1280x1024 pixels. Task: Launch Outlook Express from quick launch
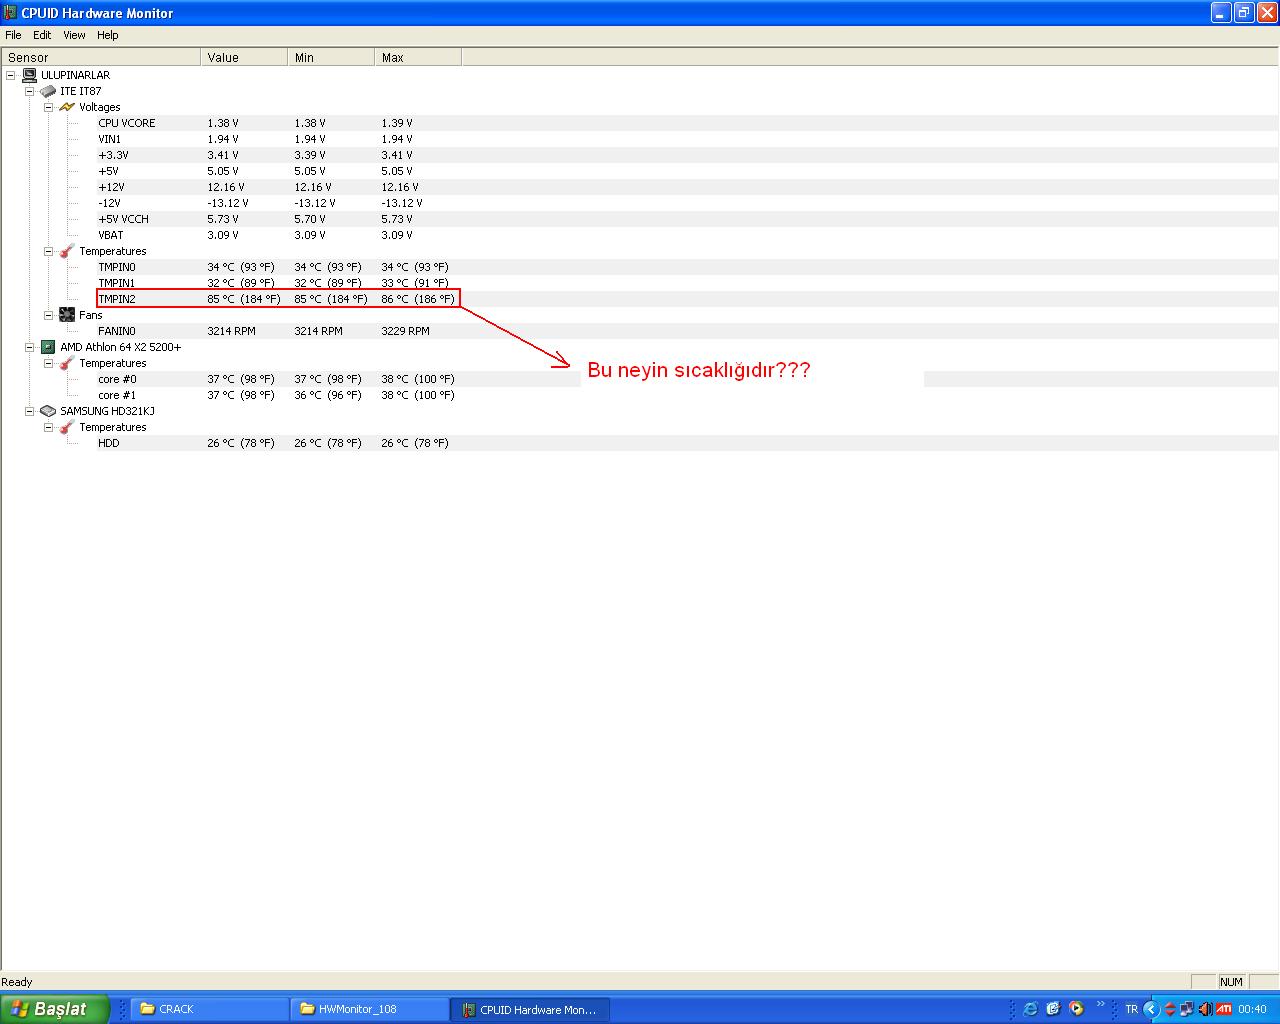1053,1009
